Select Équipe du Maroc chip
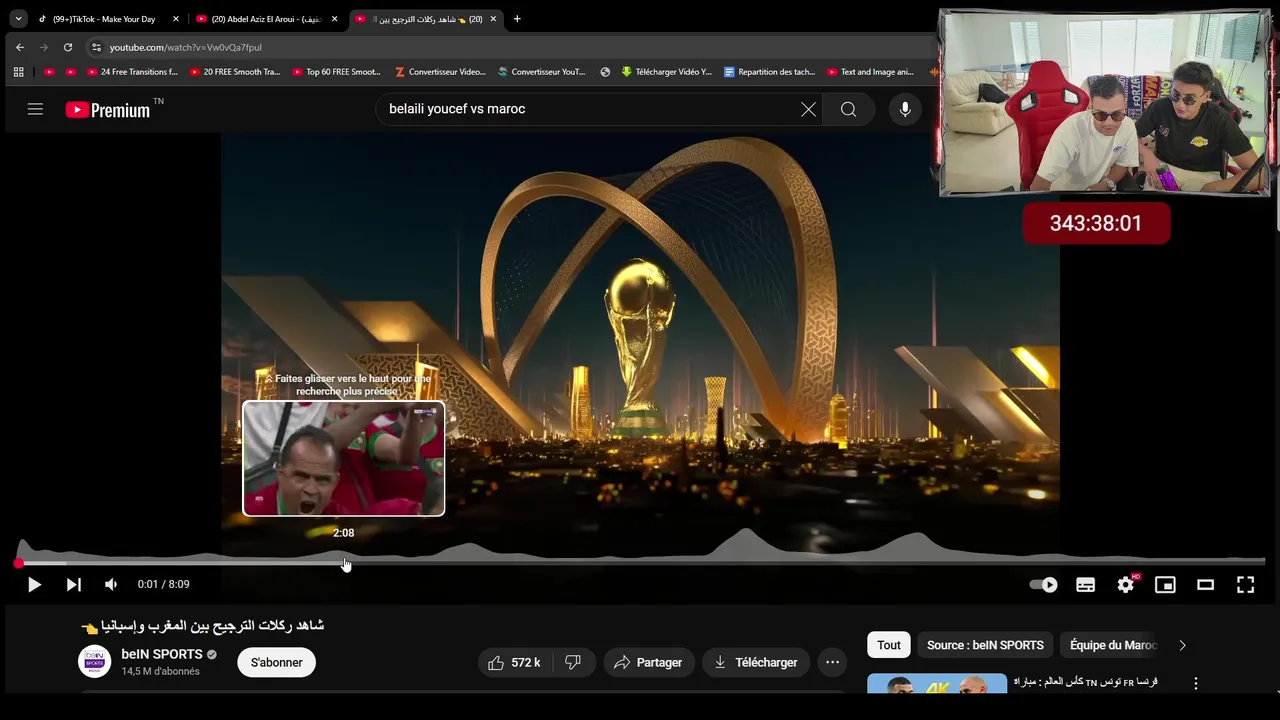This screenshot has height=720, width=1280. pos(1113,645)
